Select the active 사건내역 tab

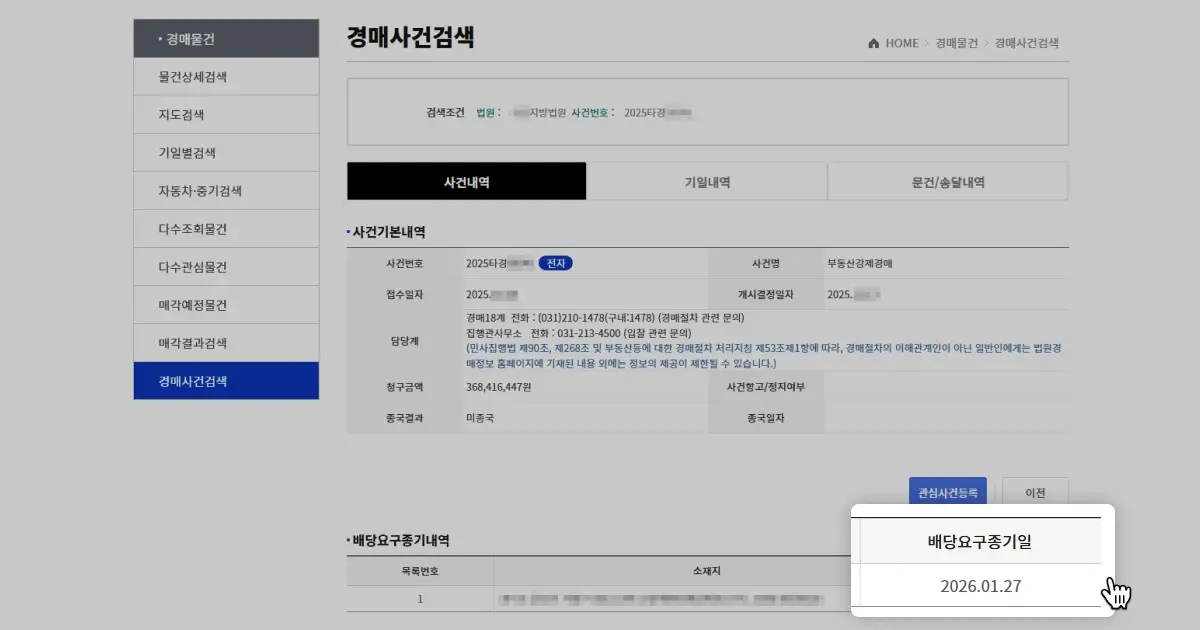pos(465,181)
